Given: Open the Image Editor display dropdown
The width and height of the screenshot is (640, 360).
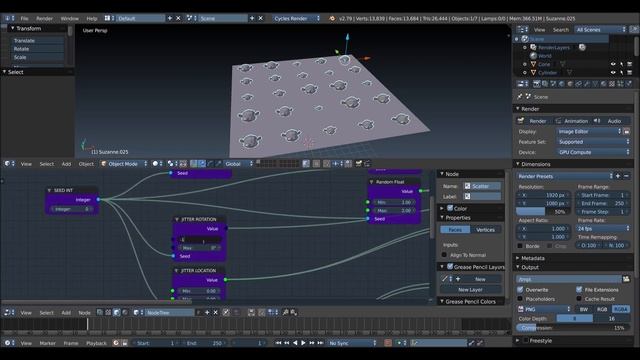Looking at the screenshot, I should click(589, 131).
